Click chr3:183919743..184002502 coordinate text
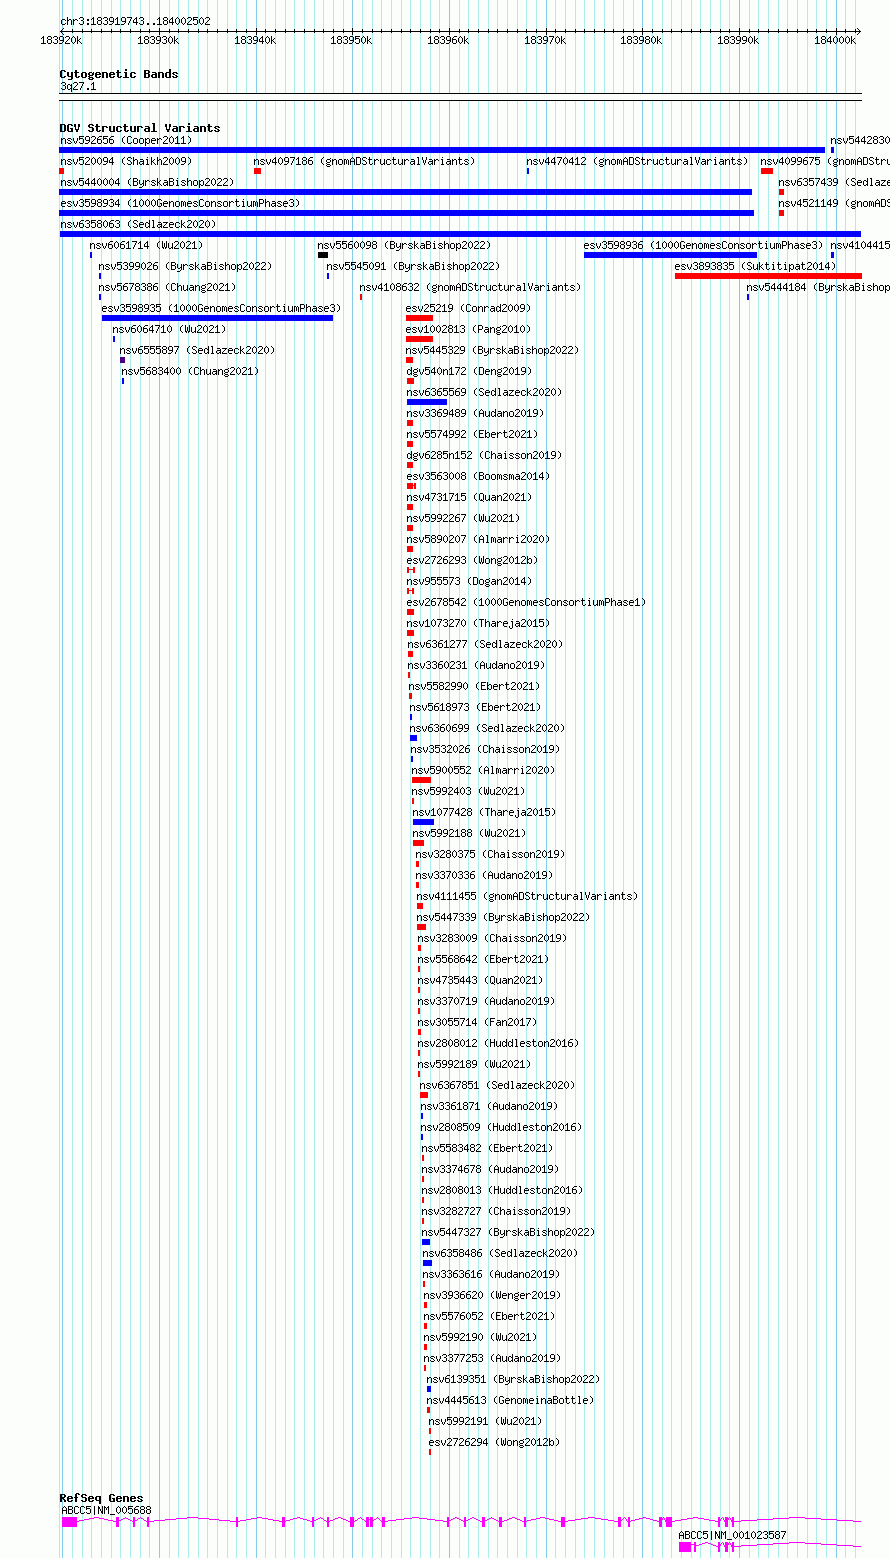Image resolution: width=890 pixels, height=1558 pixels. (x=135, y=21)
